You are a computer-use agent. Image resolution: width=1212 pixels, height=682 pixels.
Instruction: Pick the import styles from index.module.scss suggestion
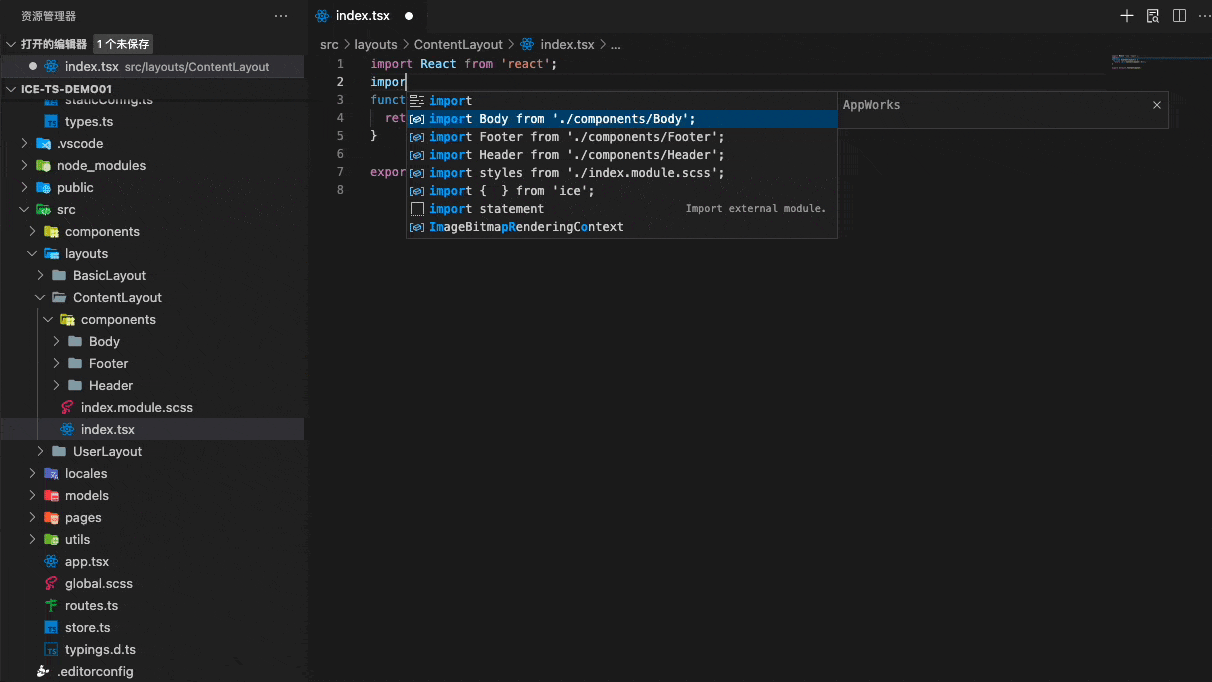577,173
